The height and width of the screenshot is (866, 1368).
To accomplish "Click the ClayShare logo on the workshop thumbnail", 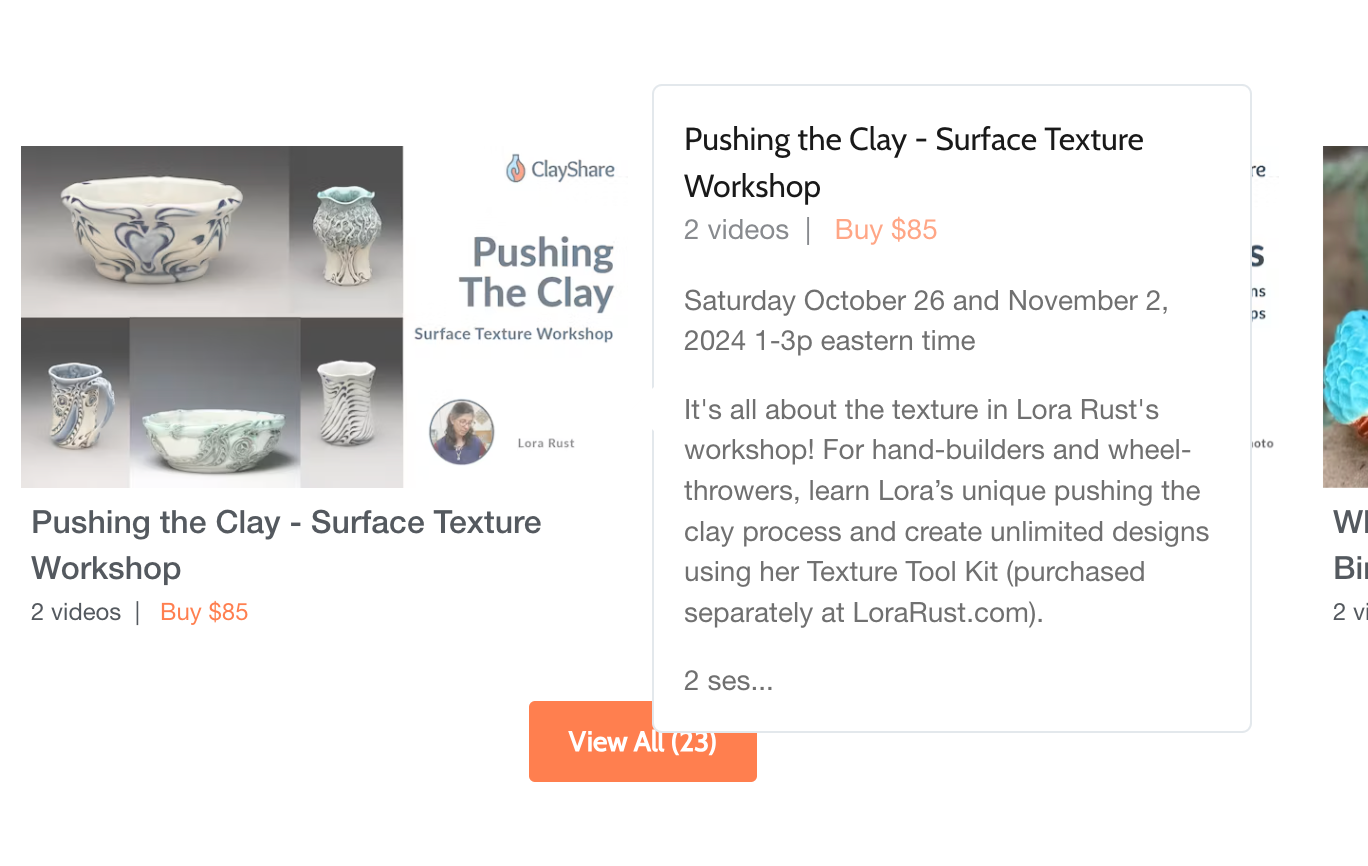I will pos(560,169).
